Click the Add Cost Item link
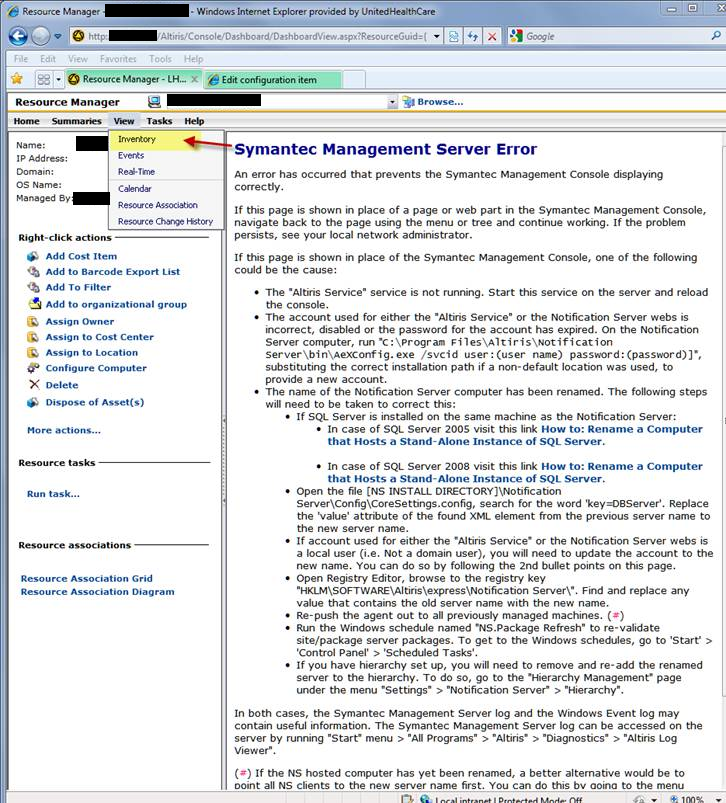This screenshot has height=803, width=726. pyautogui.click(x=81, y=256)
